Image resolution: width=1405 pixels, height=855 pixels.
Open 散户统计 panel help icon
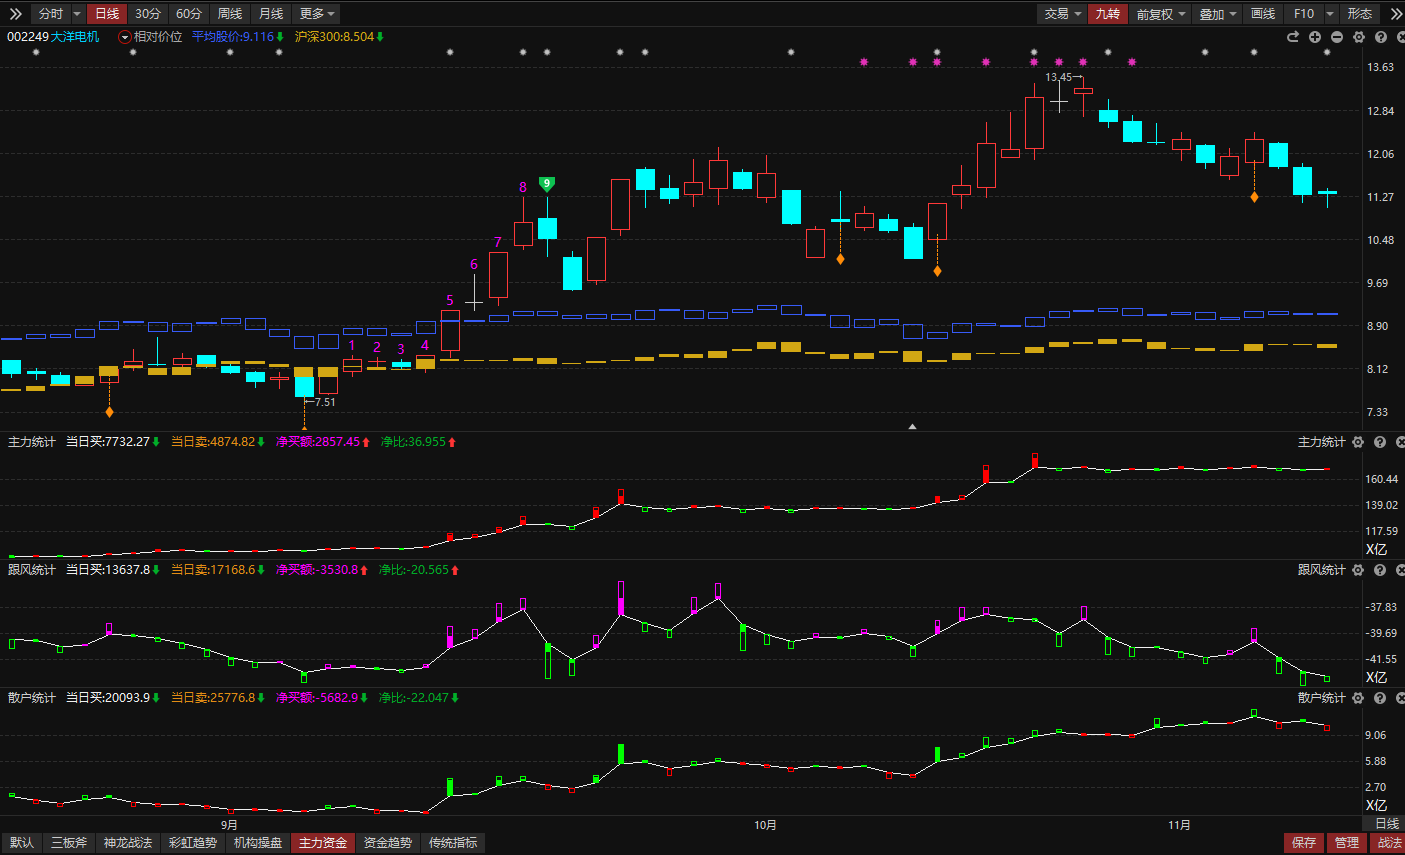tap(1380, 698)
